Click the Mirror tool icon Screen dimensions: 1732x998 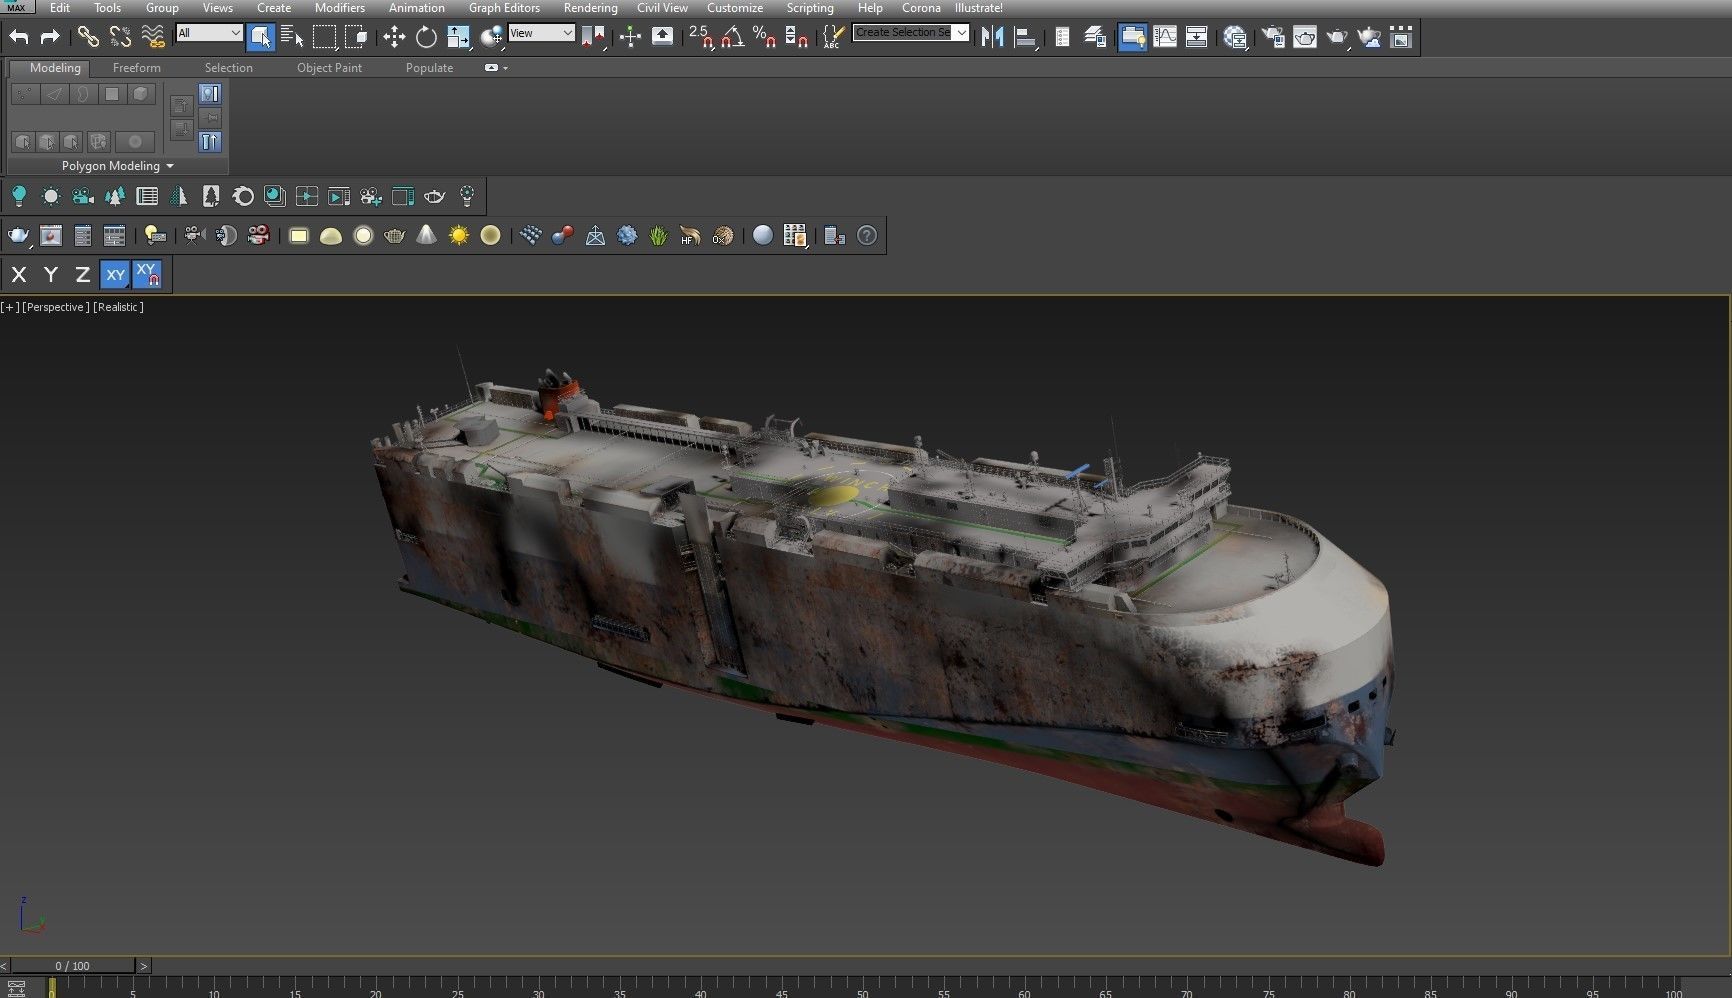pos(992,37)
